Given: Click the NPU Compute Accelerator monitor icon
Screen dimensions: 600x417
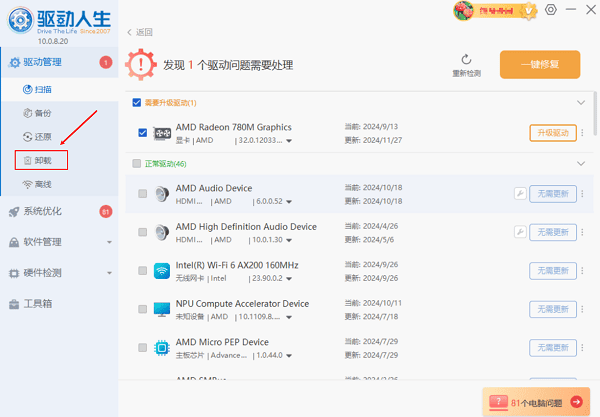Looking at the screenshot, I should point(162,309).
